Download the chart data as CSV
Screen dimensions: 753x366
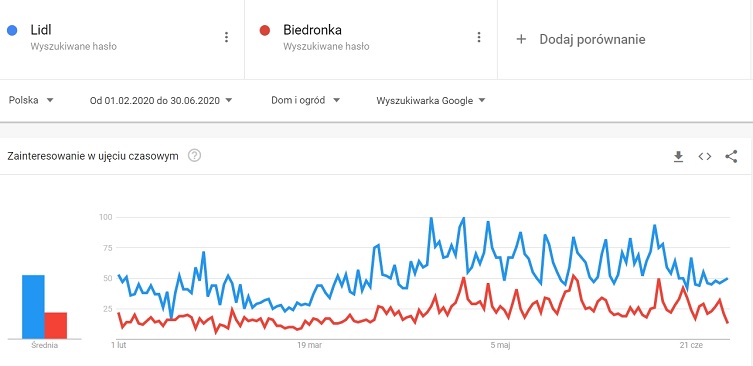point(678,157)
